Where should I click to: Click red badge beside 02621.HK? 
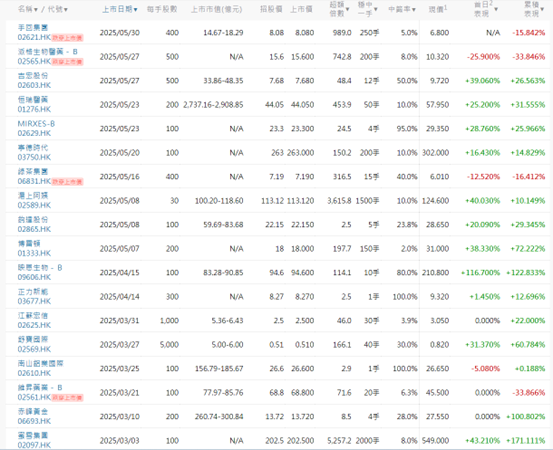67,38
